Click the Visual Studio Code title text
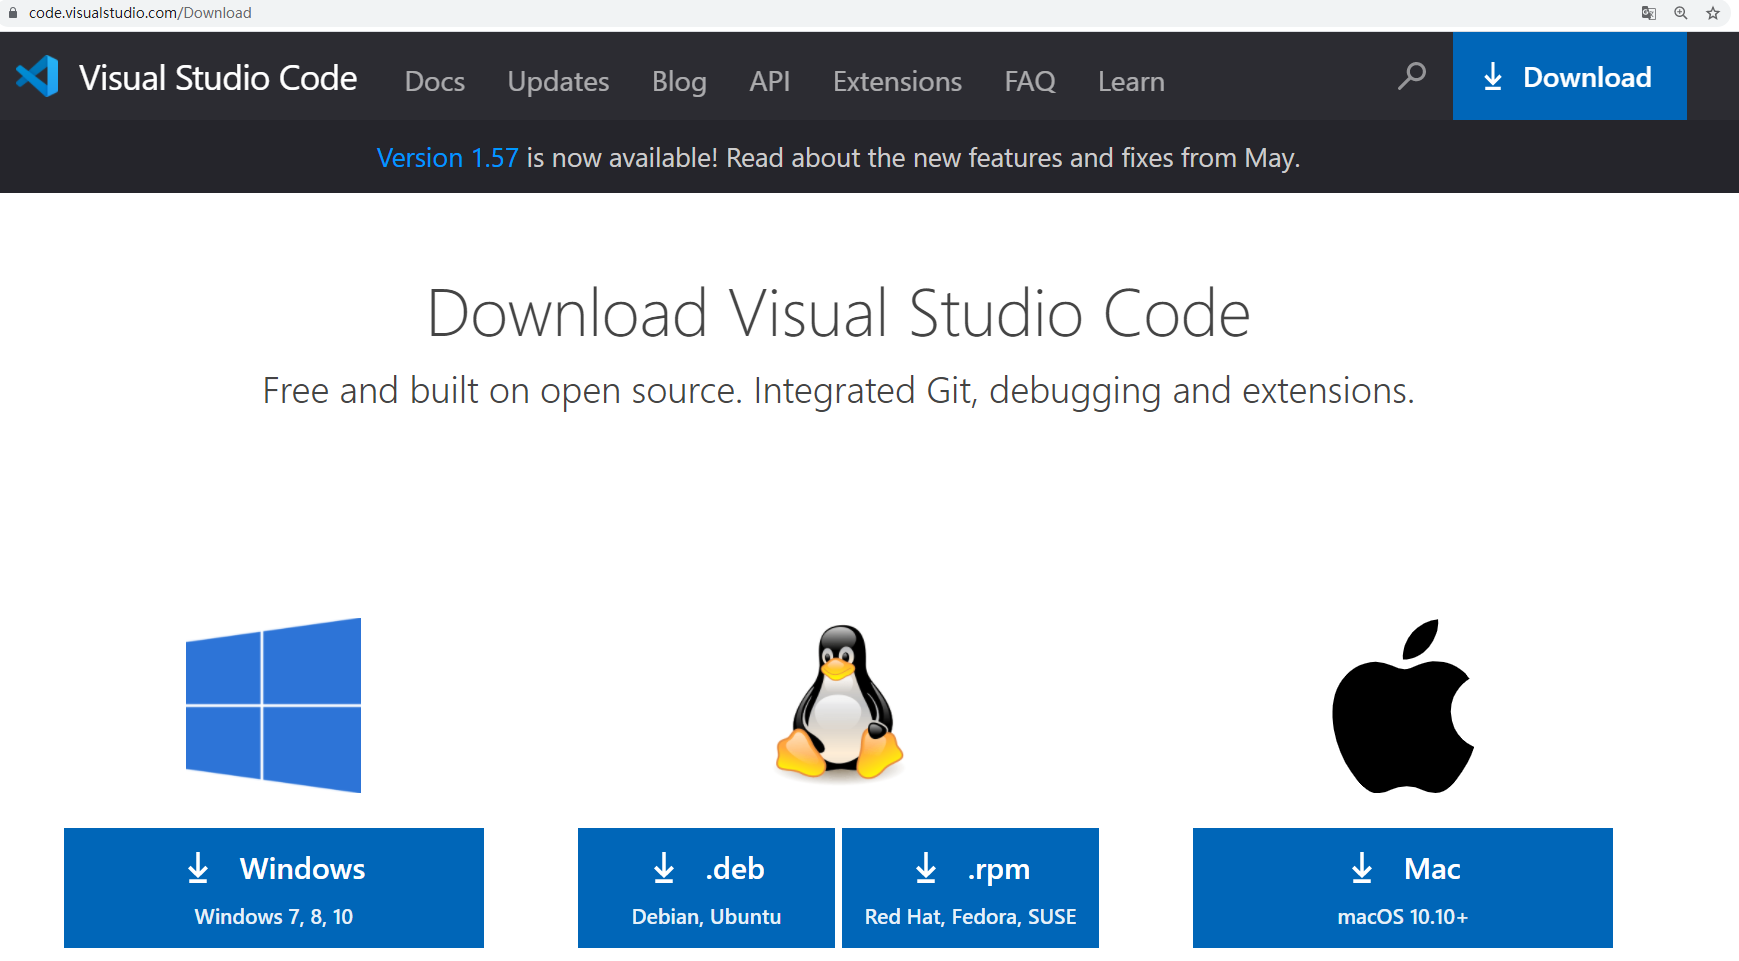Image resolution: width=1739 pixels, height=961 pixels. coord(218,78)
